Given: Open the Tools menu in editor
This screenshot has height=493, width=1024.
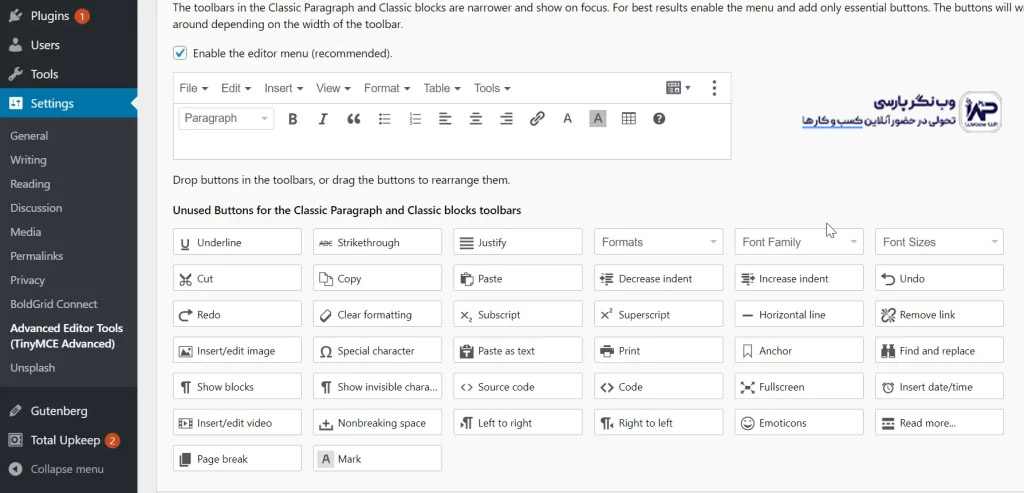Looking at the screenshot, I should point(492,88).
